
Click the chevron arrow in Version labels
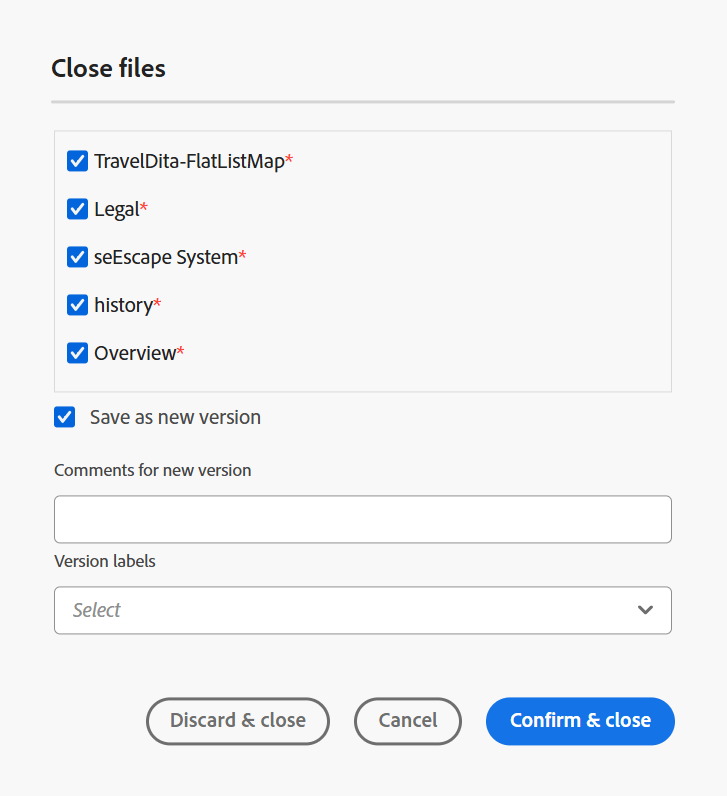645,610
